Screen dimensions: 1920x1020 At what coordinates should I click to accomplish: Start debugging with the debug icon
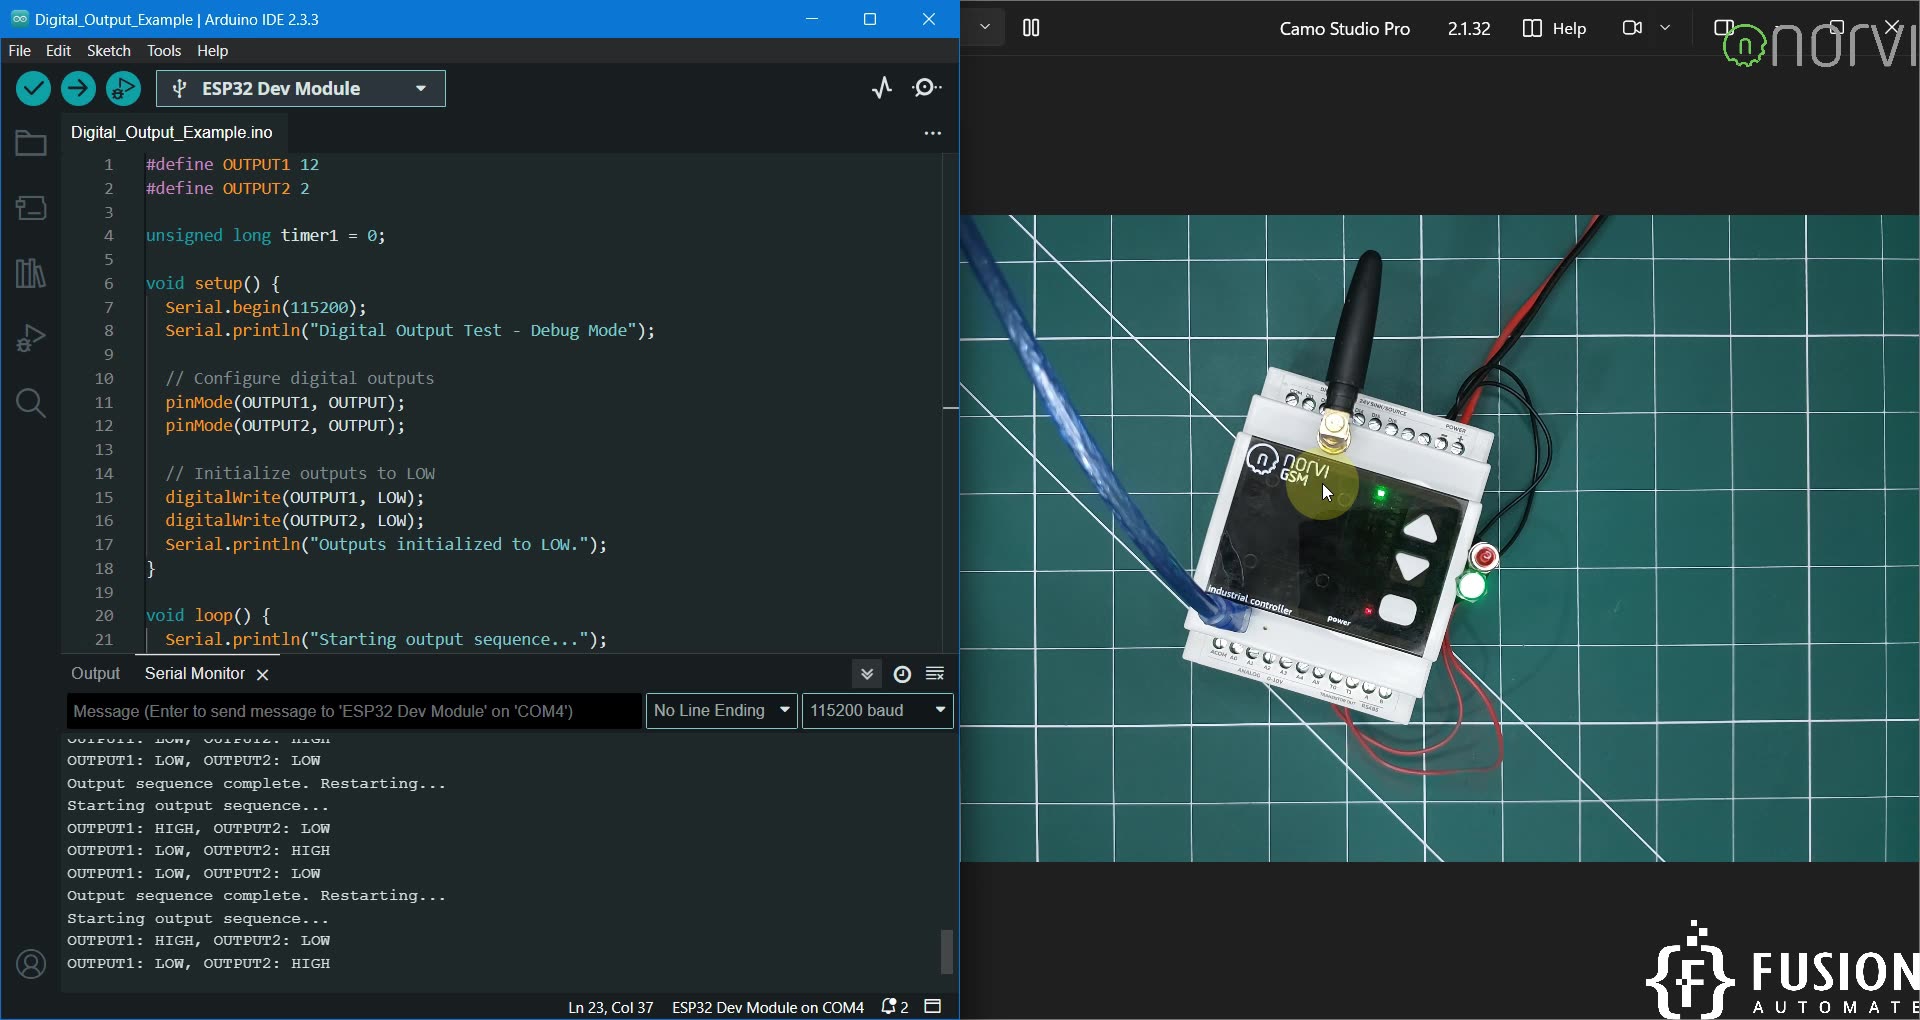pyautogui.click(x=123, y=88)
